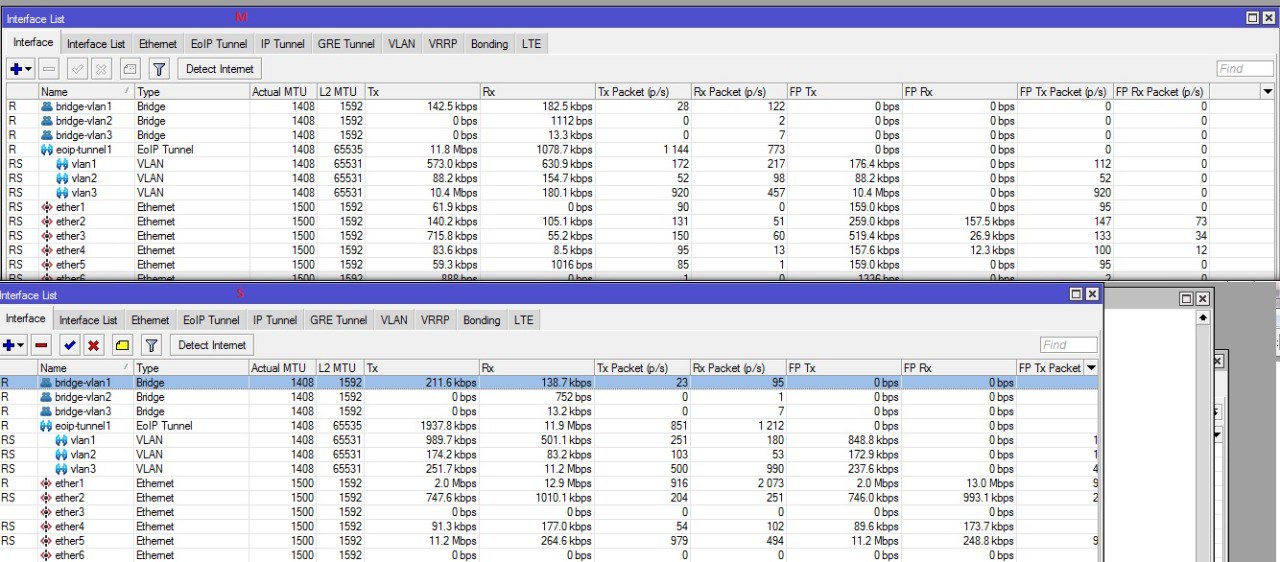Sort by Name column in top window
This screenshot has width=1280, height=562.
[85, 91]
